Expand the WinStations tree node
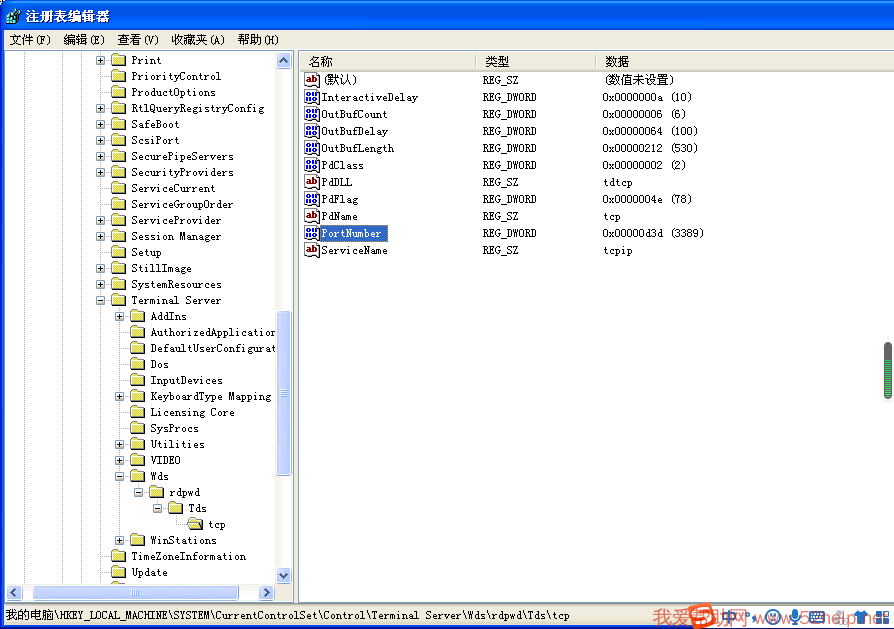This screenshot has width=894, height=629. 120,540
